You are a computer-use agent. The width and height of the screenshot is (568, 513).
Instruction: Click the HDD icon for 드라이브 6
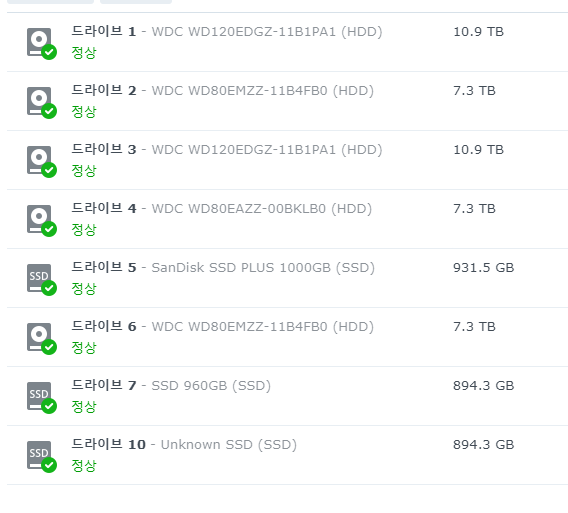click(x=41, y=339)
